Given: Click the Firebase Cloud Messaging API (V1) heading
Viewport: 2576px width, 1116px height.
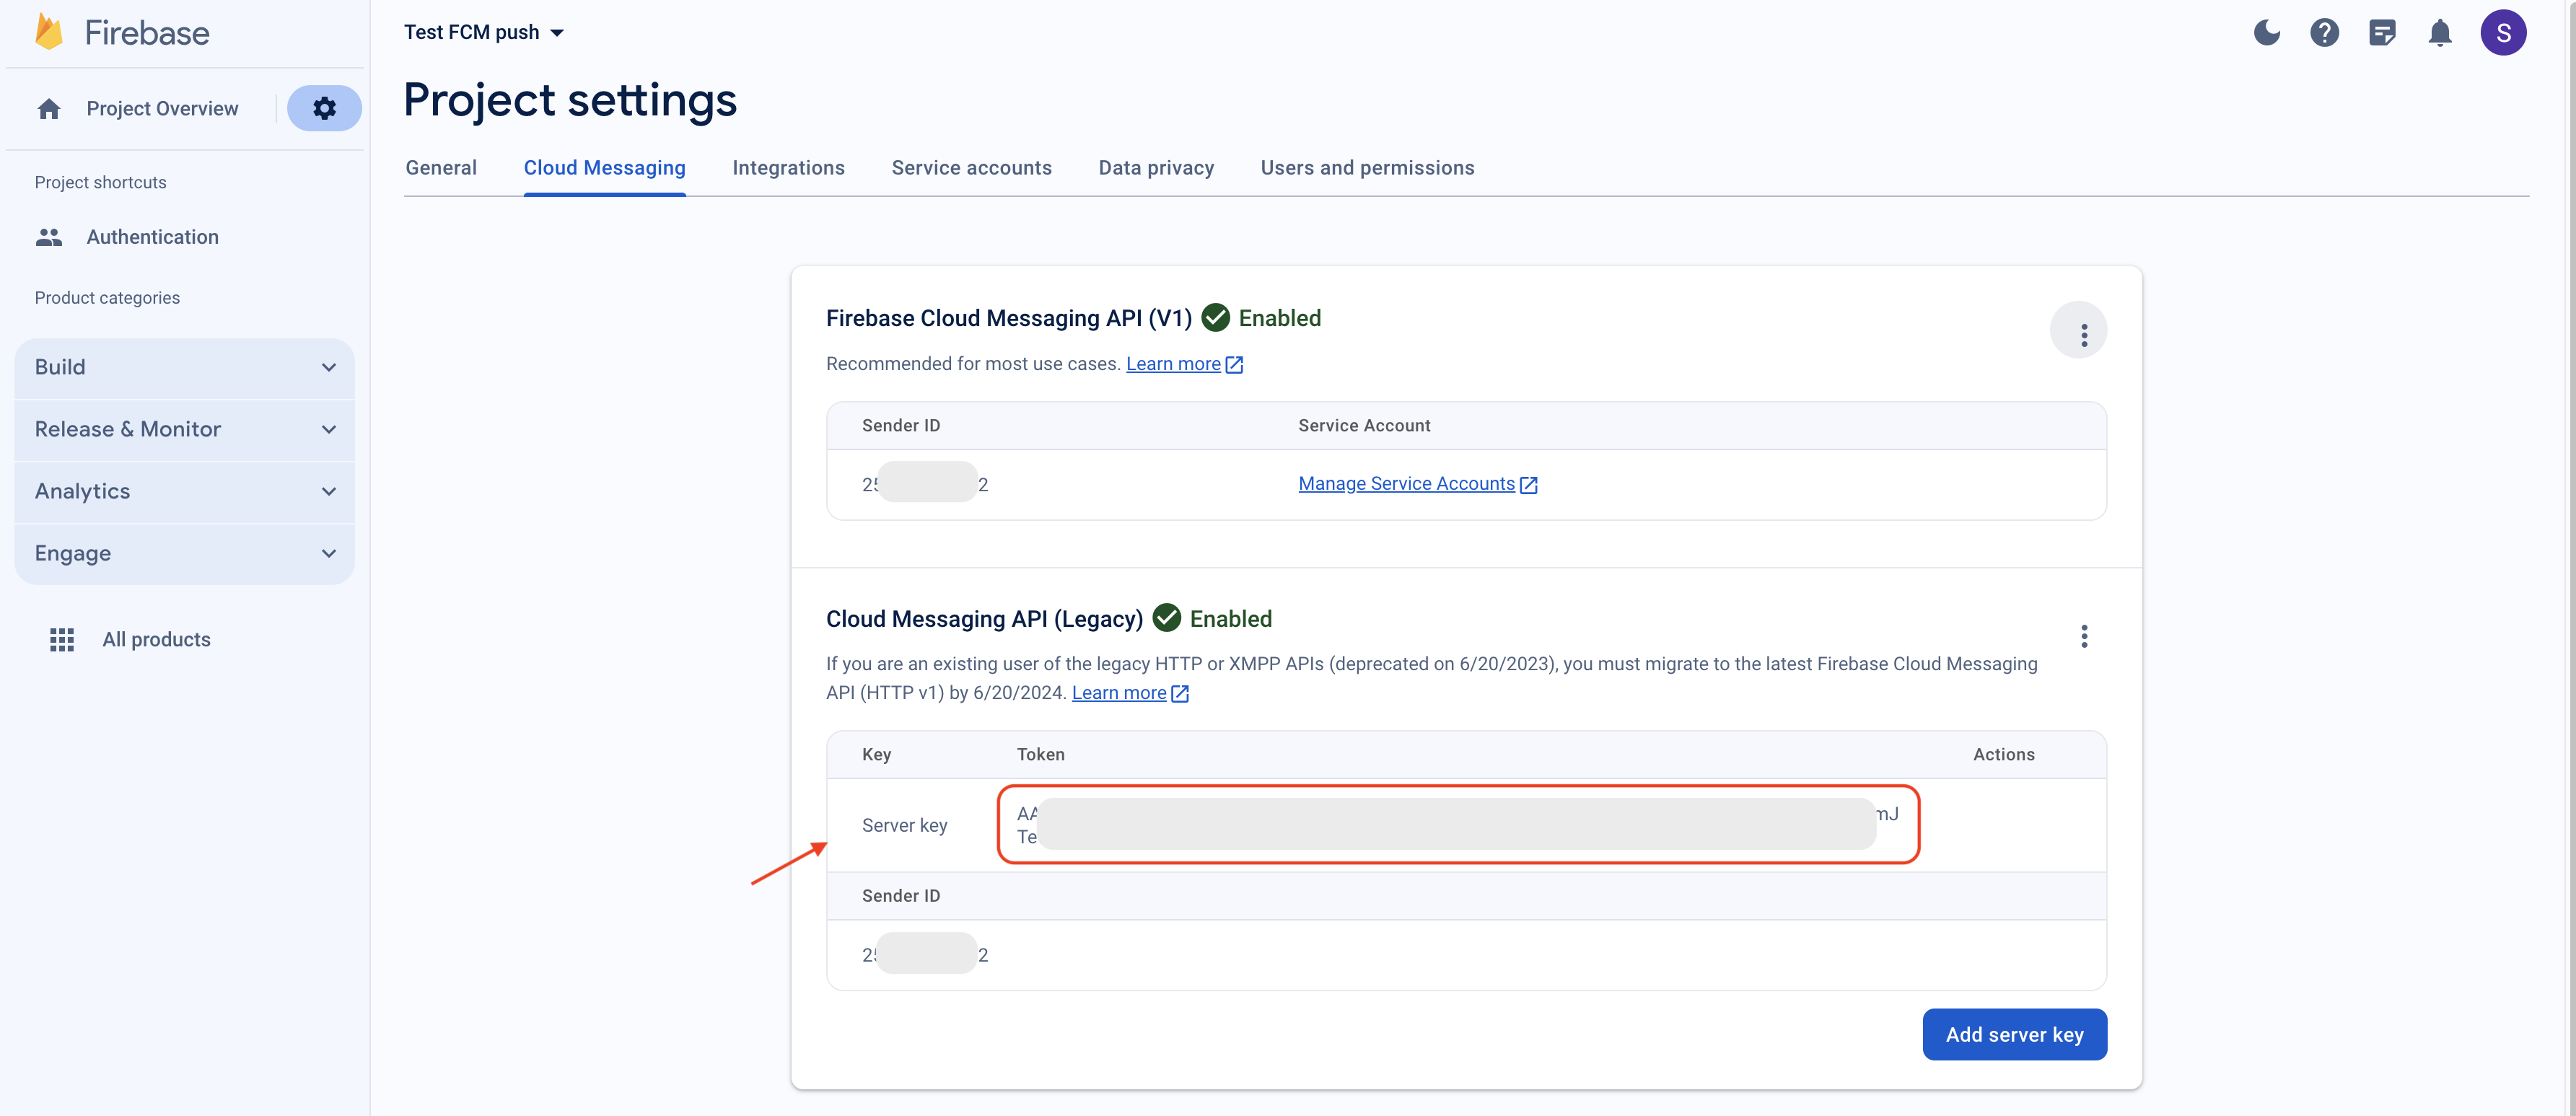Looking at the screenshot, I should point(1009,318).
